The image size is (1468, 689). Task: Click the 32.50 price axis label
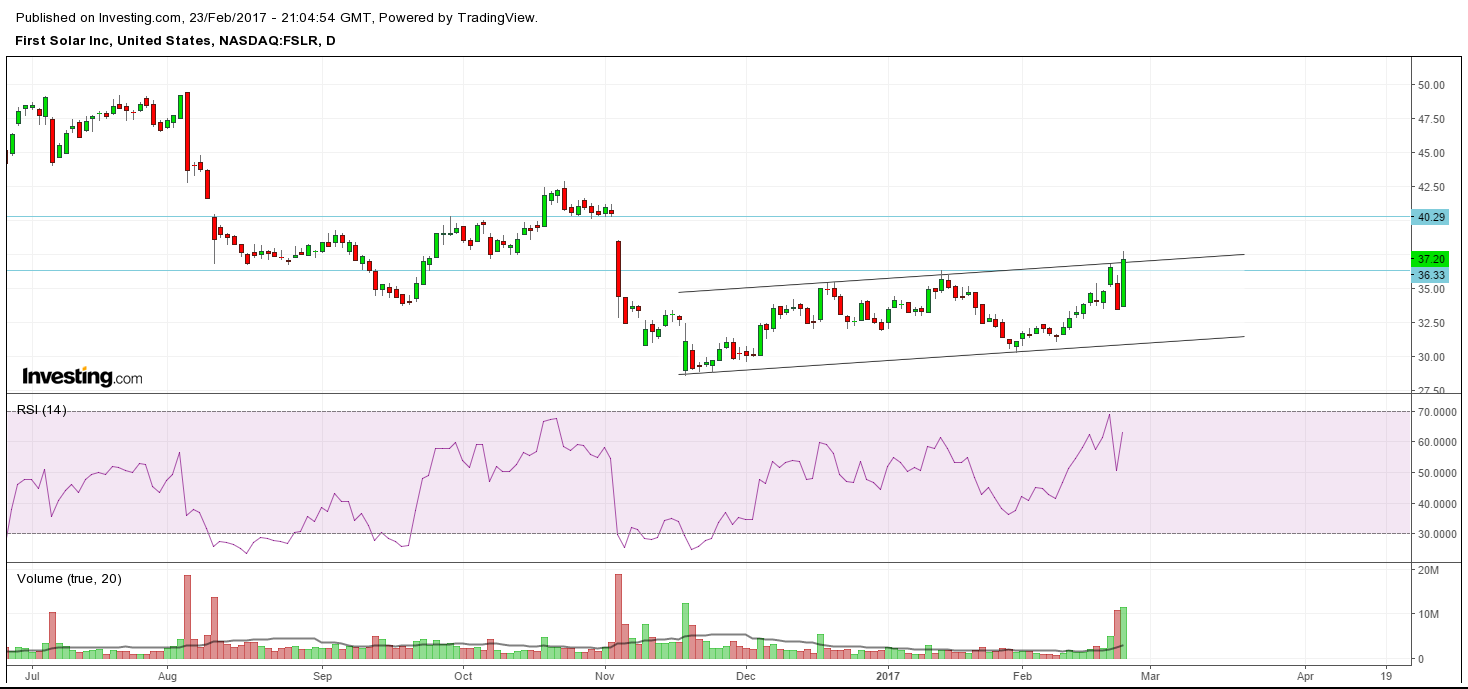pos(1432,323)
